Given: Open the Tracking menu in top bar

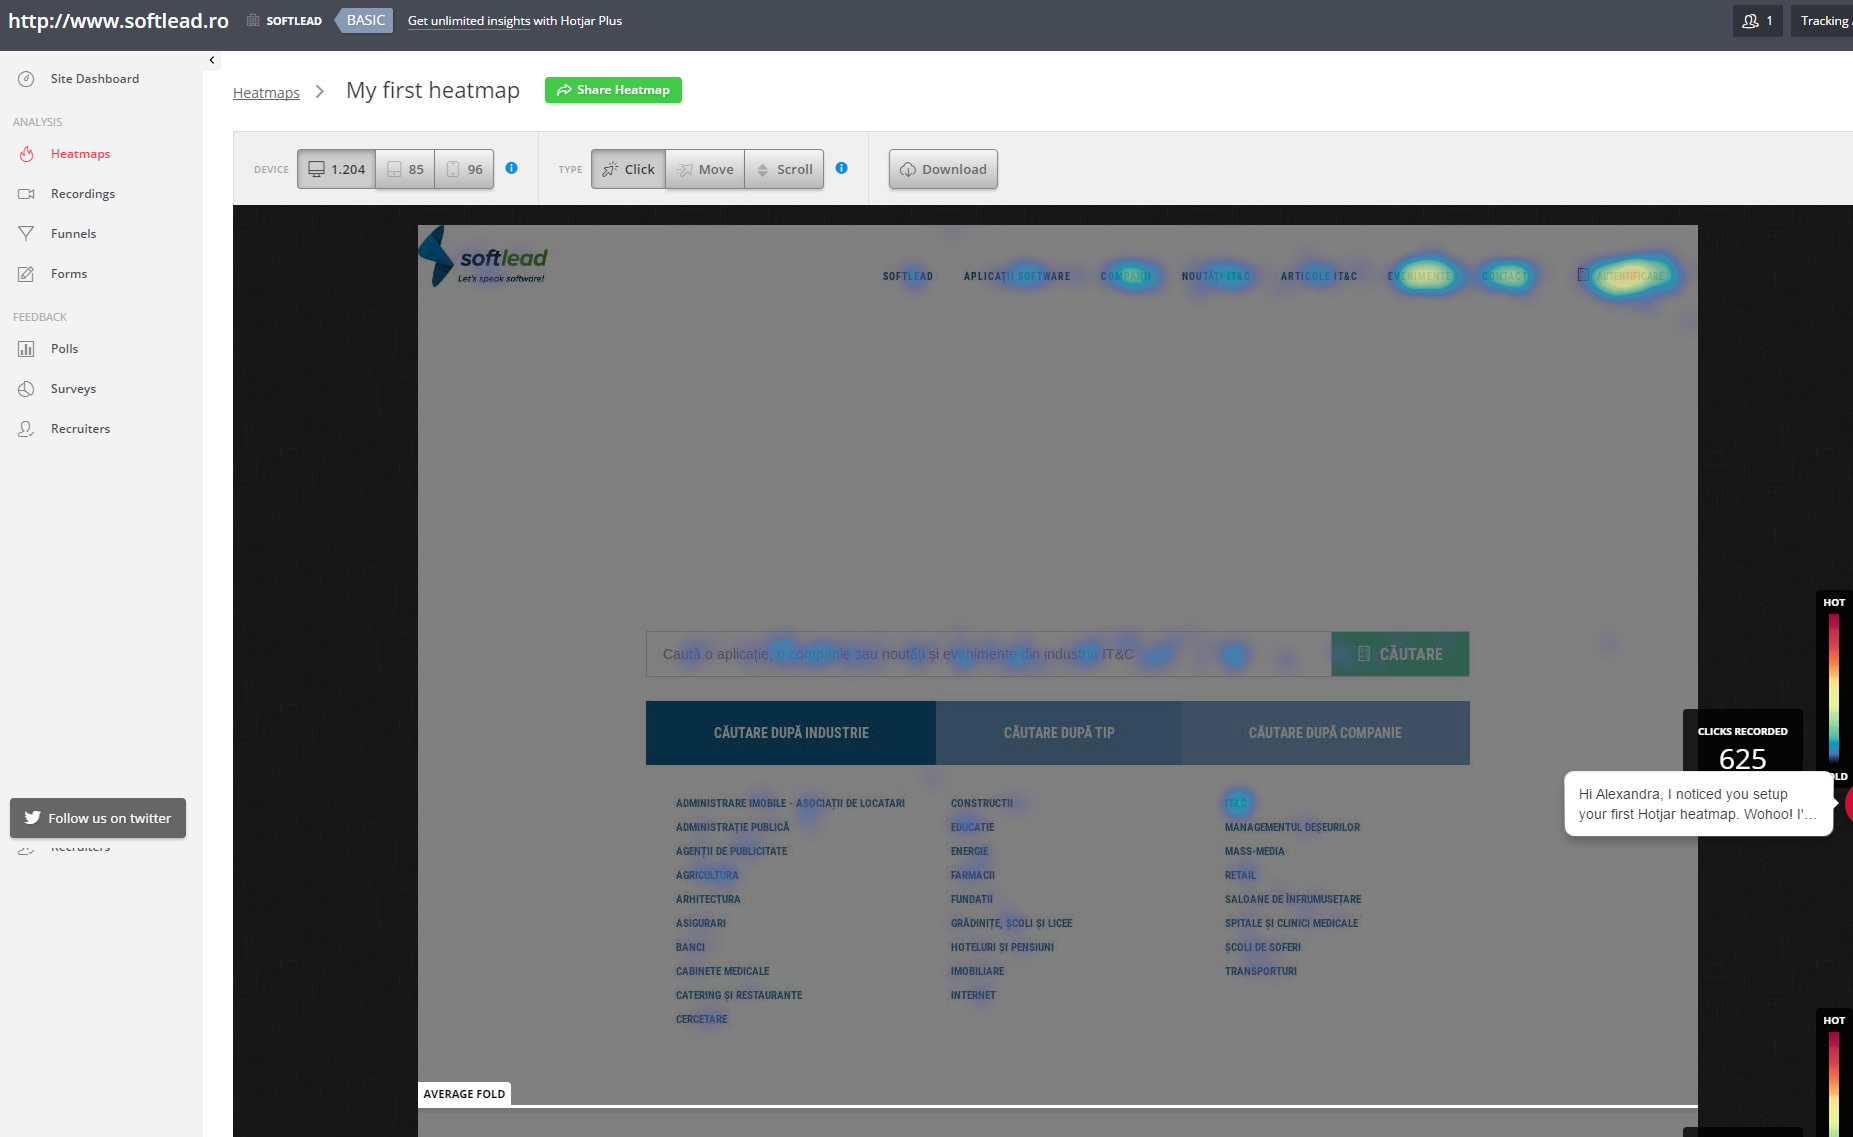Looking at the screenshot, I should (x=1823, y=21).
